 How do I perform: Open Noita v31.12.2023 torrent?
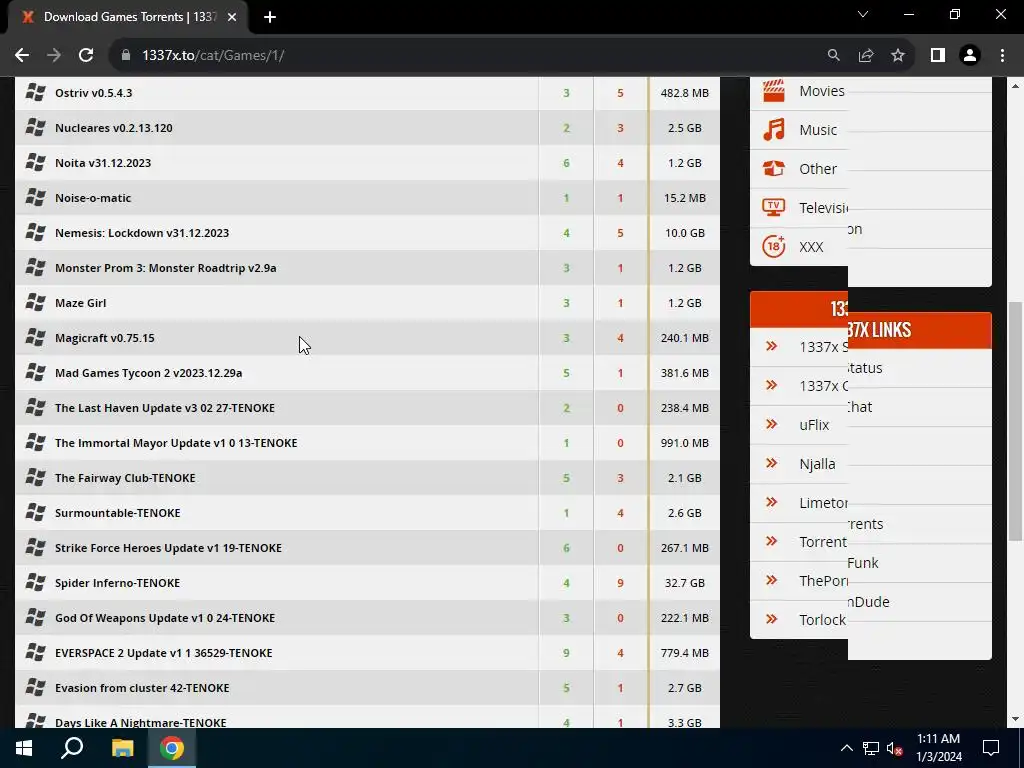[103, 163]
